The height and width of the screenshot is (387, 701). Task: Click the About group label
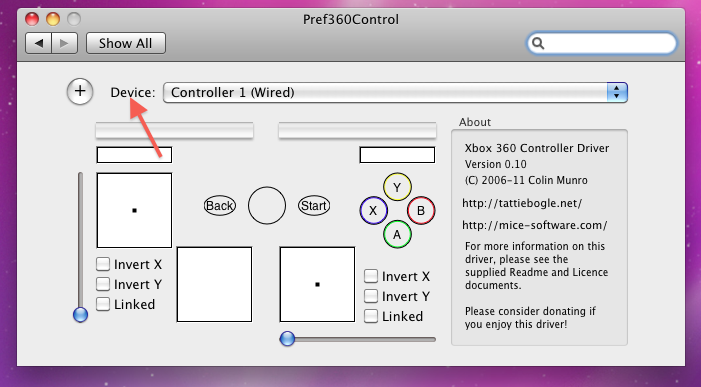(475, 122)
